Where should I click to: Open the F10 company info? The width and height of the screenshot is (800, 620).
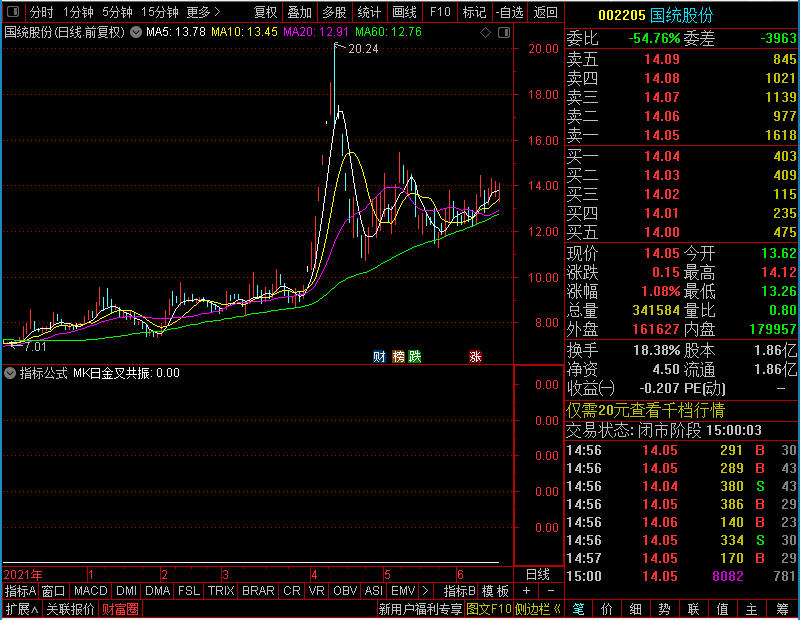(x=440, y=12)
